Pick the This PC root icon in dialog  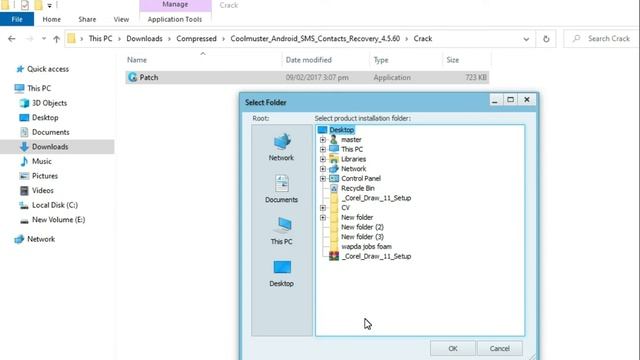pyautogui.click(x=282, y=226)
